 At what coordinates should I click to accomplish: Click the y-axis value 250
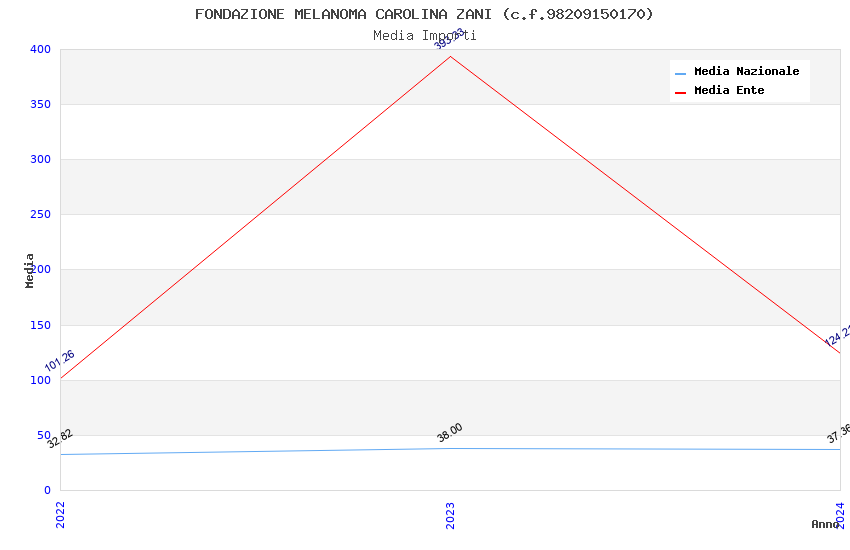(x=40, y=214)
